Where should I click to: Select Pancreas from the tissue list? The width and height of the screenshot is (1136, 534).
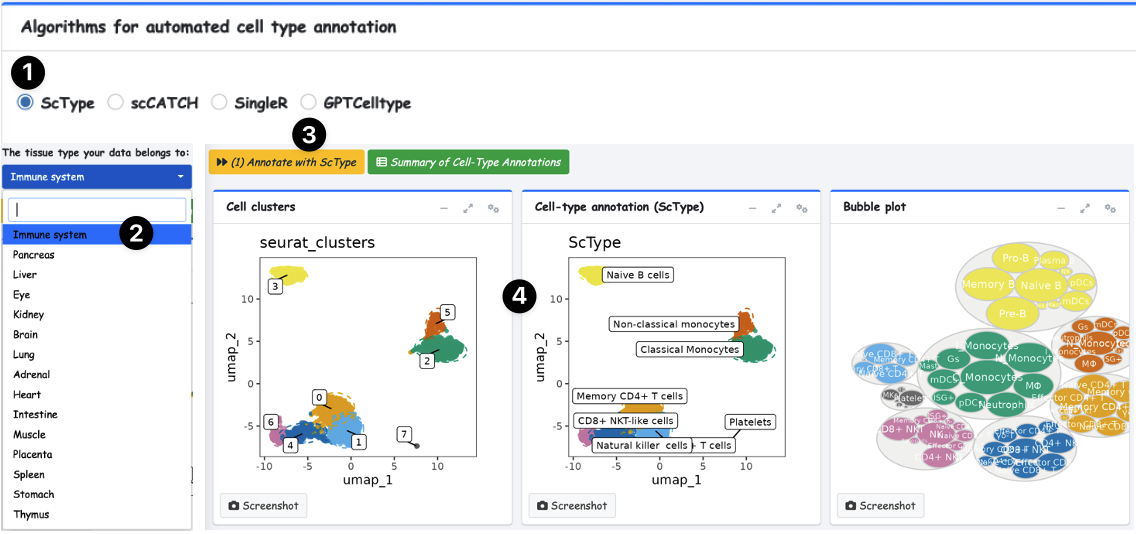pyautogui.click(x=34, y=255)
